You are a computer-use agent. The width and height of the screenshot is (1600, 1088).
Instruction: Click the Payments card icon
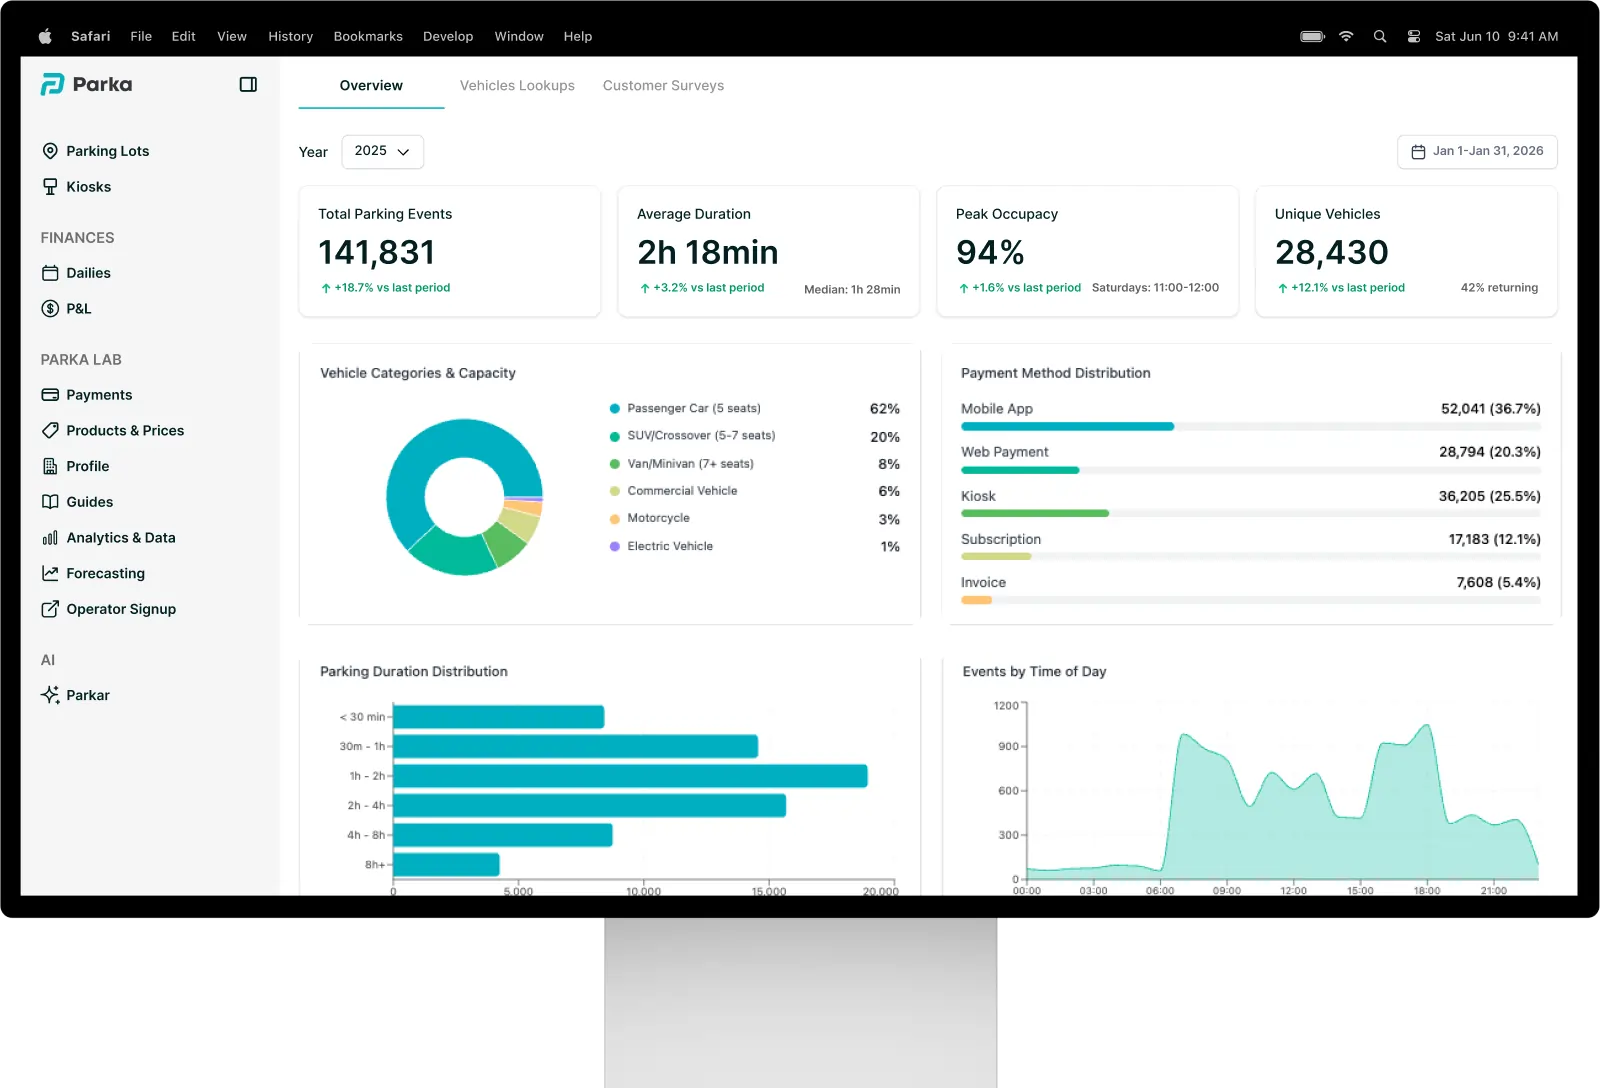(x=50, y=395)
